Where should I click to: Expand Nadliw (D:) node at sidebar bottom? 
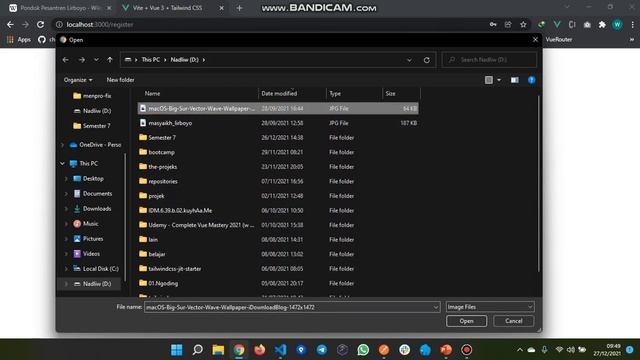(66, 284)
